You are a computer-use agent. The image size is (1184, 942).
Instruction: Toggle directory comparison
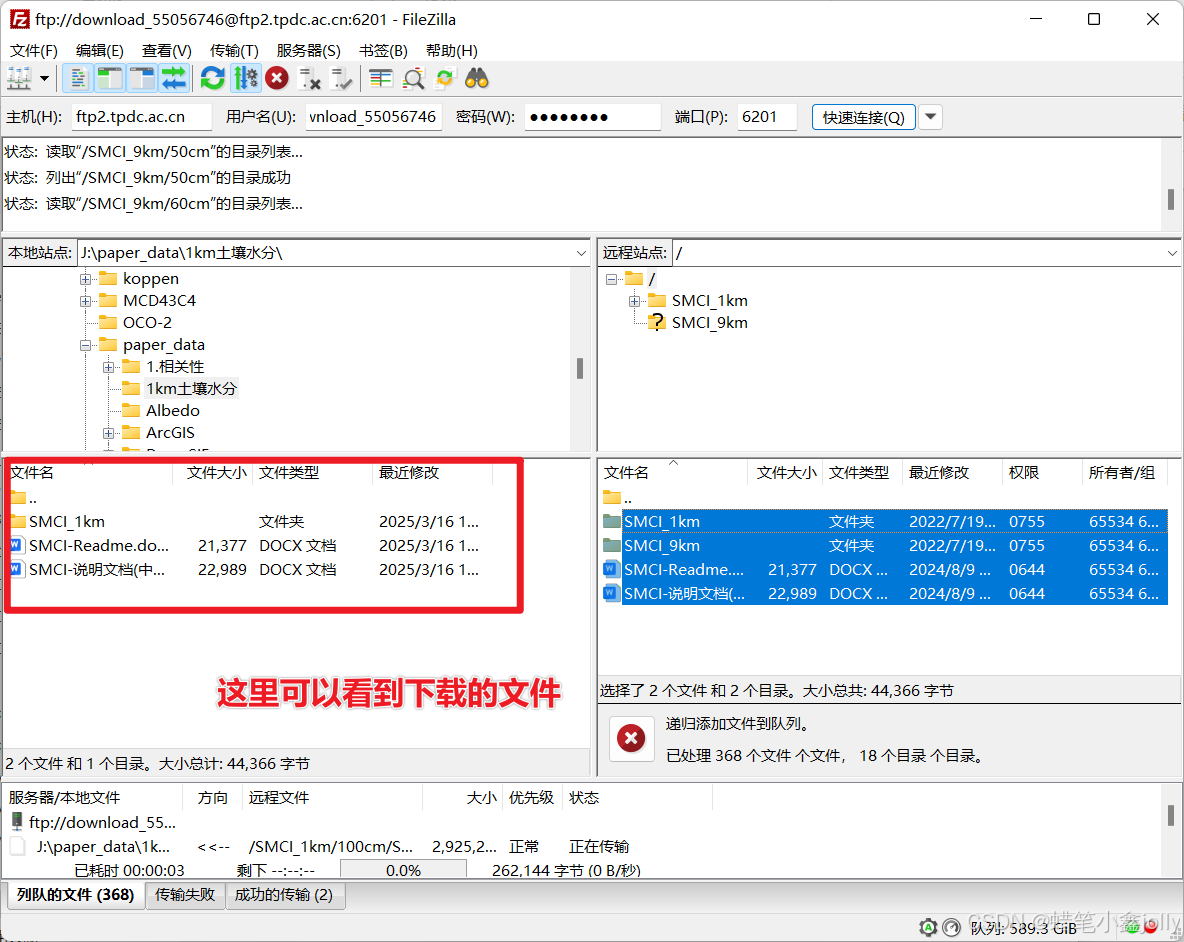click(x=413, y=78)
